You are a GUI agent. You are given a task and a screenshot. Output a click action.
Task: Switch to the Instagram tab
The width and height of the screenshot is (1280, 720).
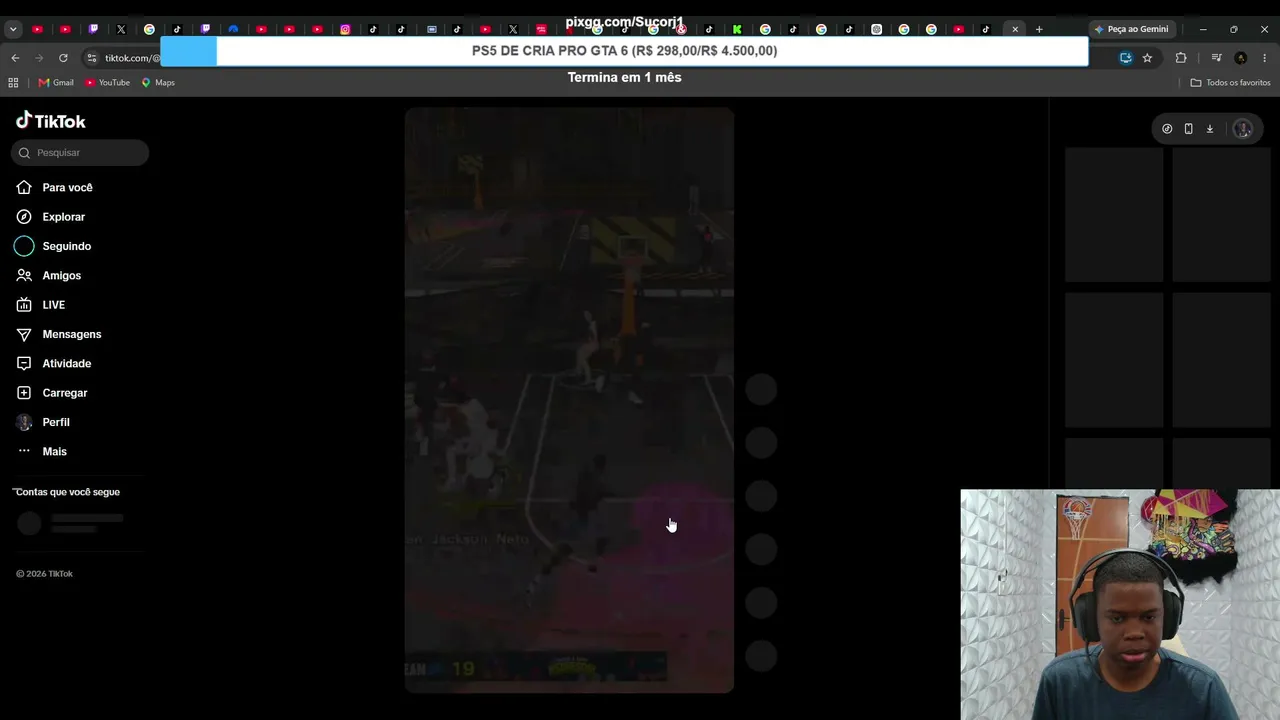click(x=345, y=29)
